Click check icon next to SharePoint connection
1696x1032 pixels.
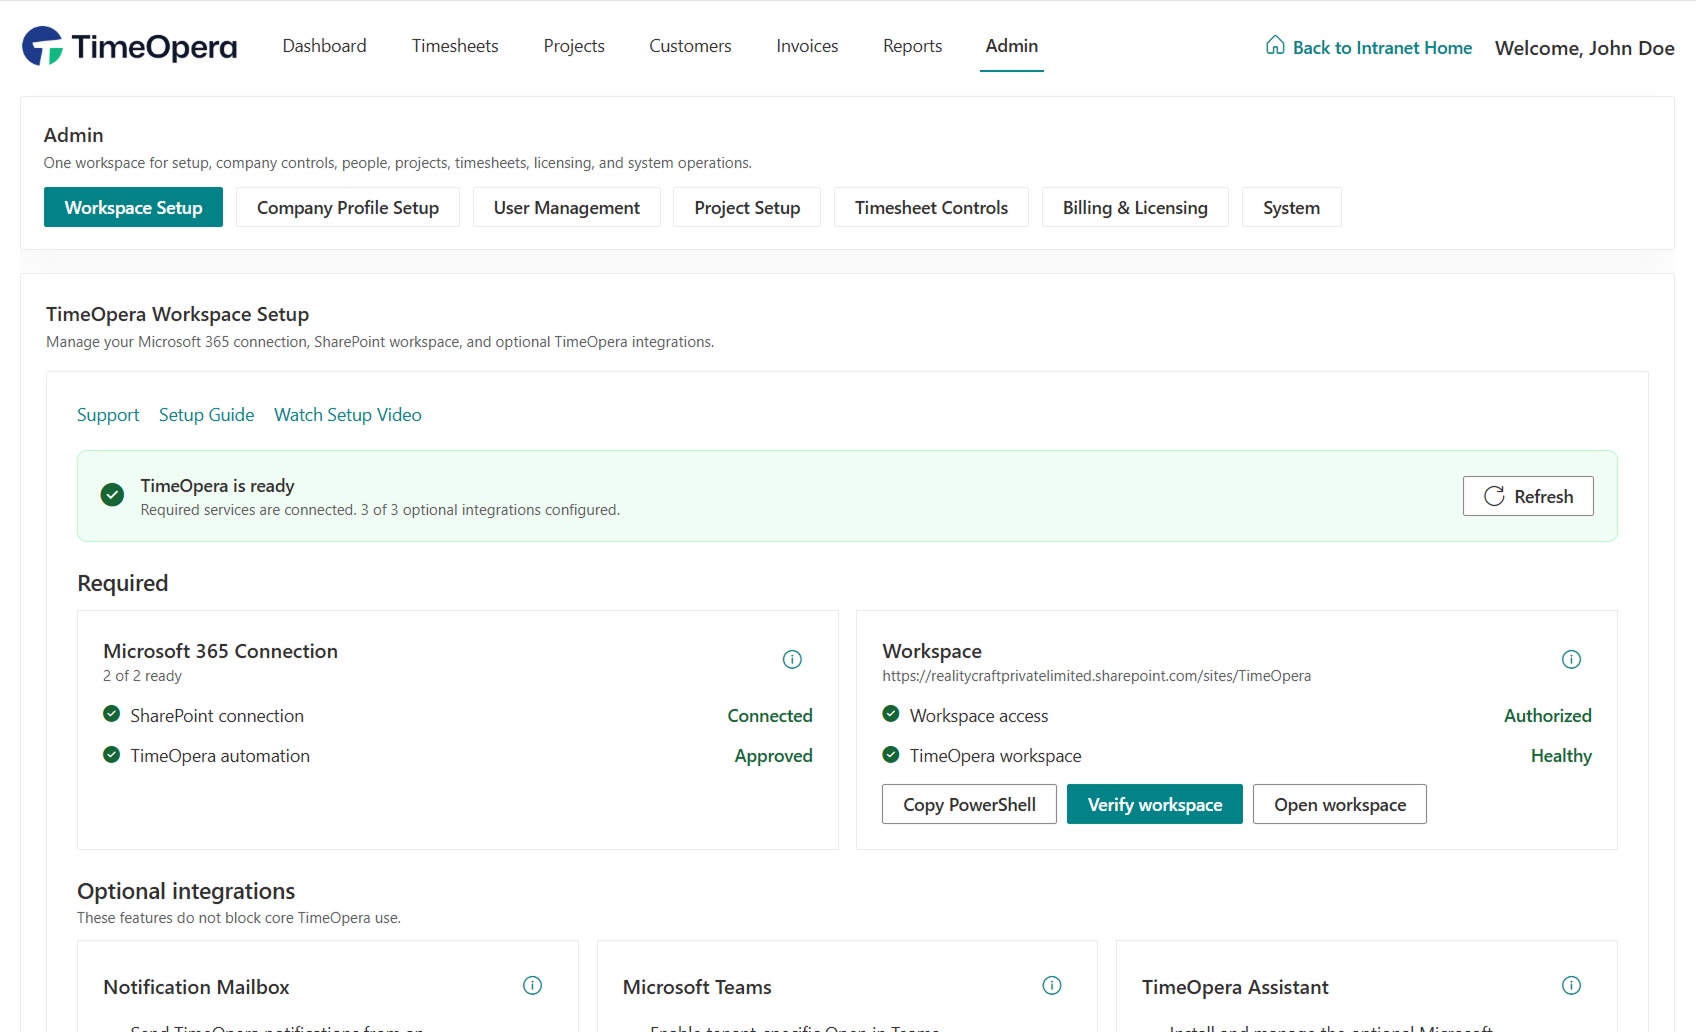point(111,714)
